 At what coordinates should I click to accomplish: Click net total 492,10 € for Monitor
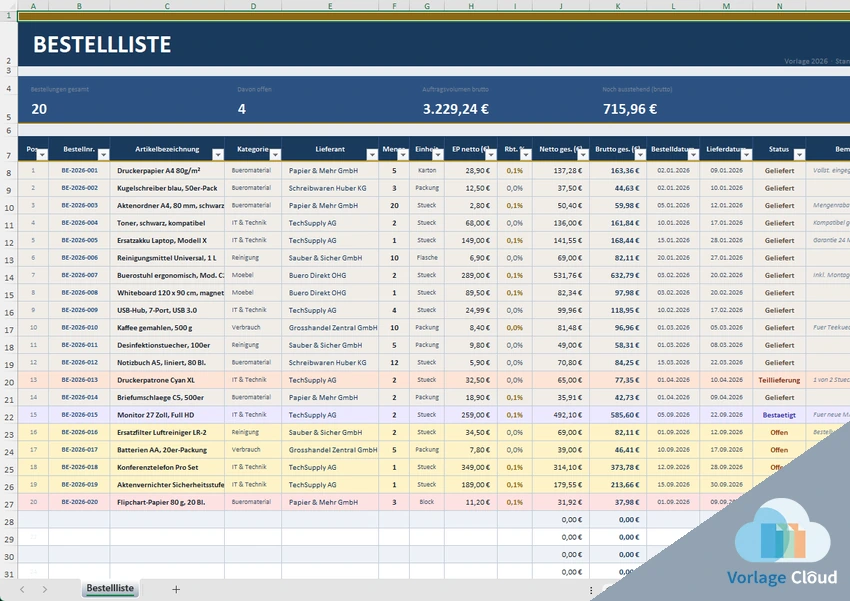(x=569, y=415)
